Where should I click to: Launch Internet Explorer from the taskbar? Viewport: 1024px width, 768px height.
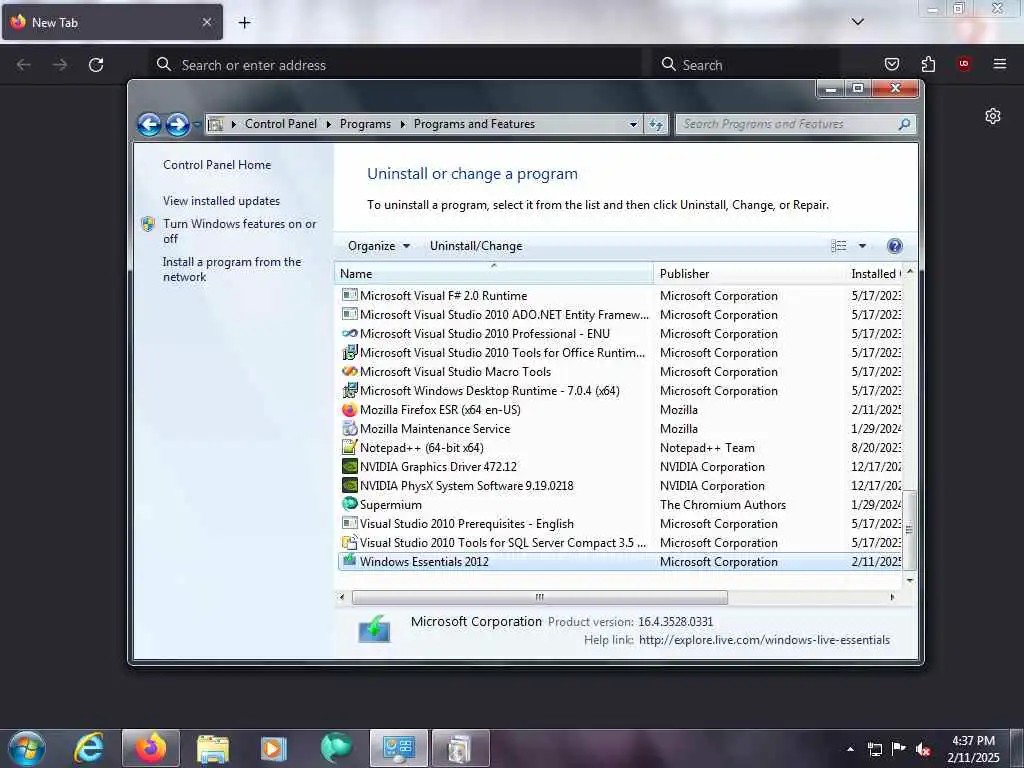coord(89,748)
